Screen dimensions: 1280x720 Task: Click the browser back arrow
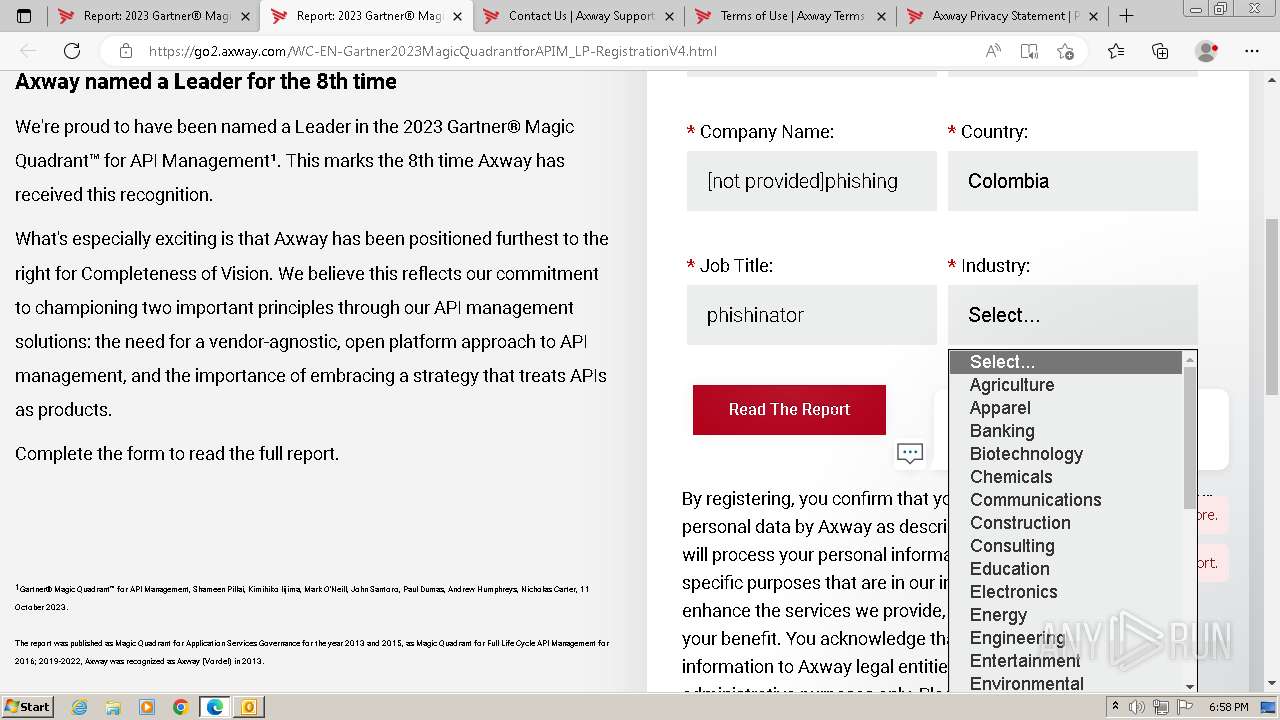[28, 51]
